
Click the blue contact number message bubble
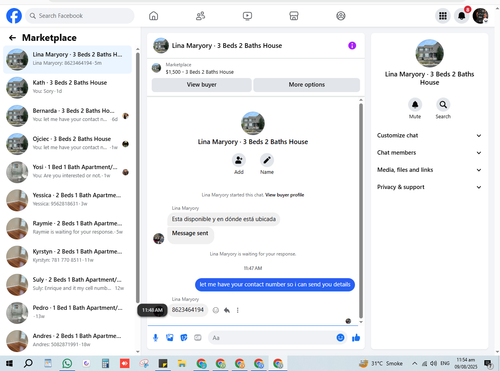tap(275, 285)
